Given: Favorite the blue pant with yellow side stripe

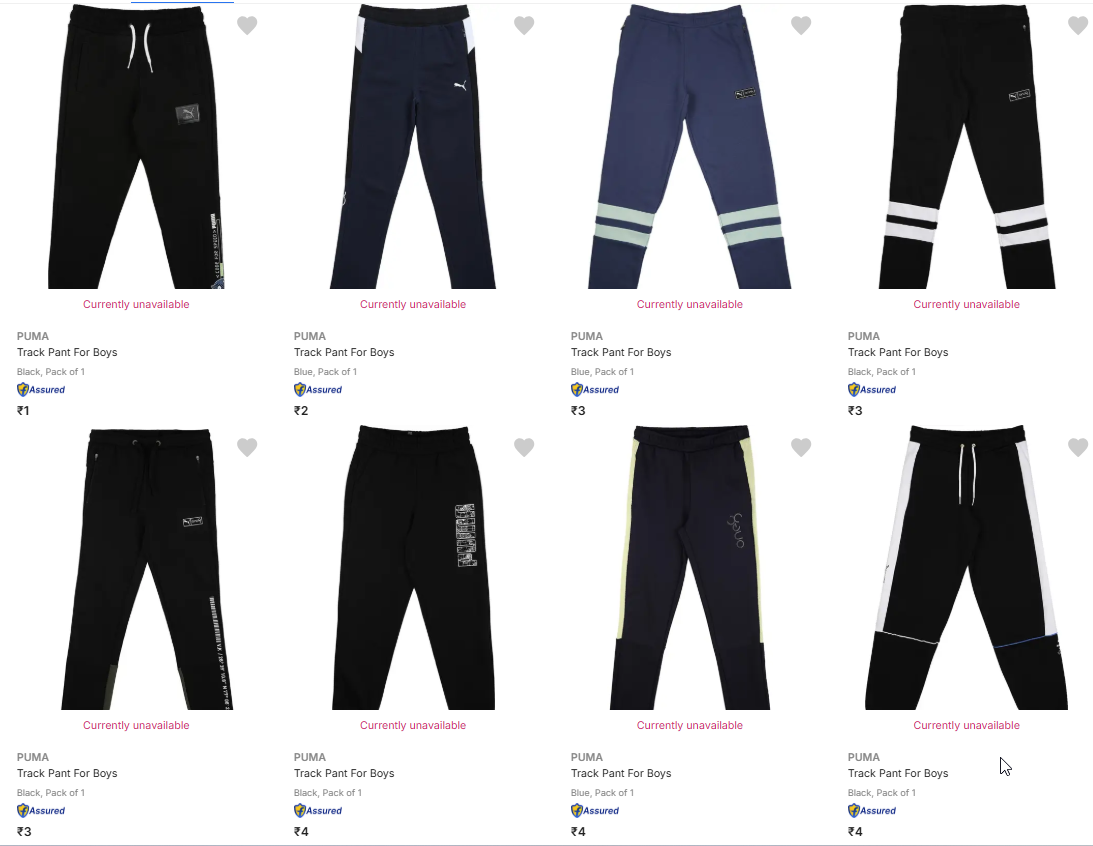Looking at the screenshot, I should 801,447.
